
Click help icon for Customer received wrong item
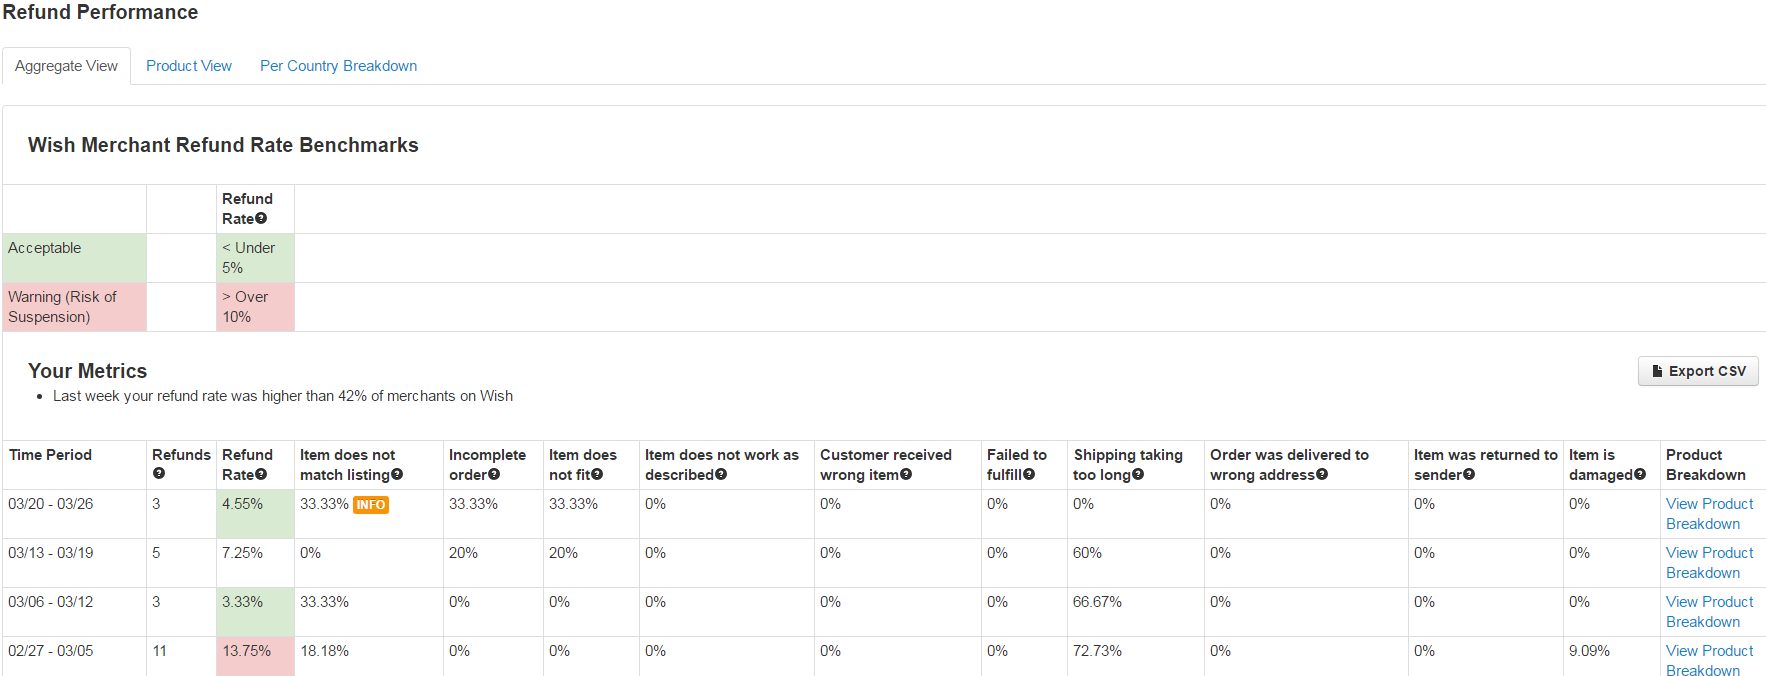coord(906,475)
